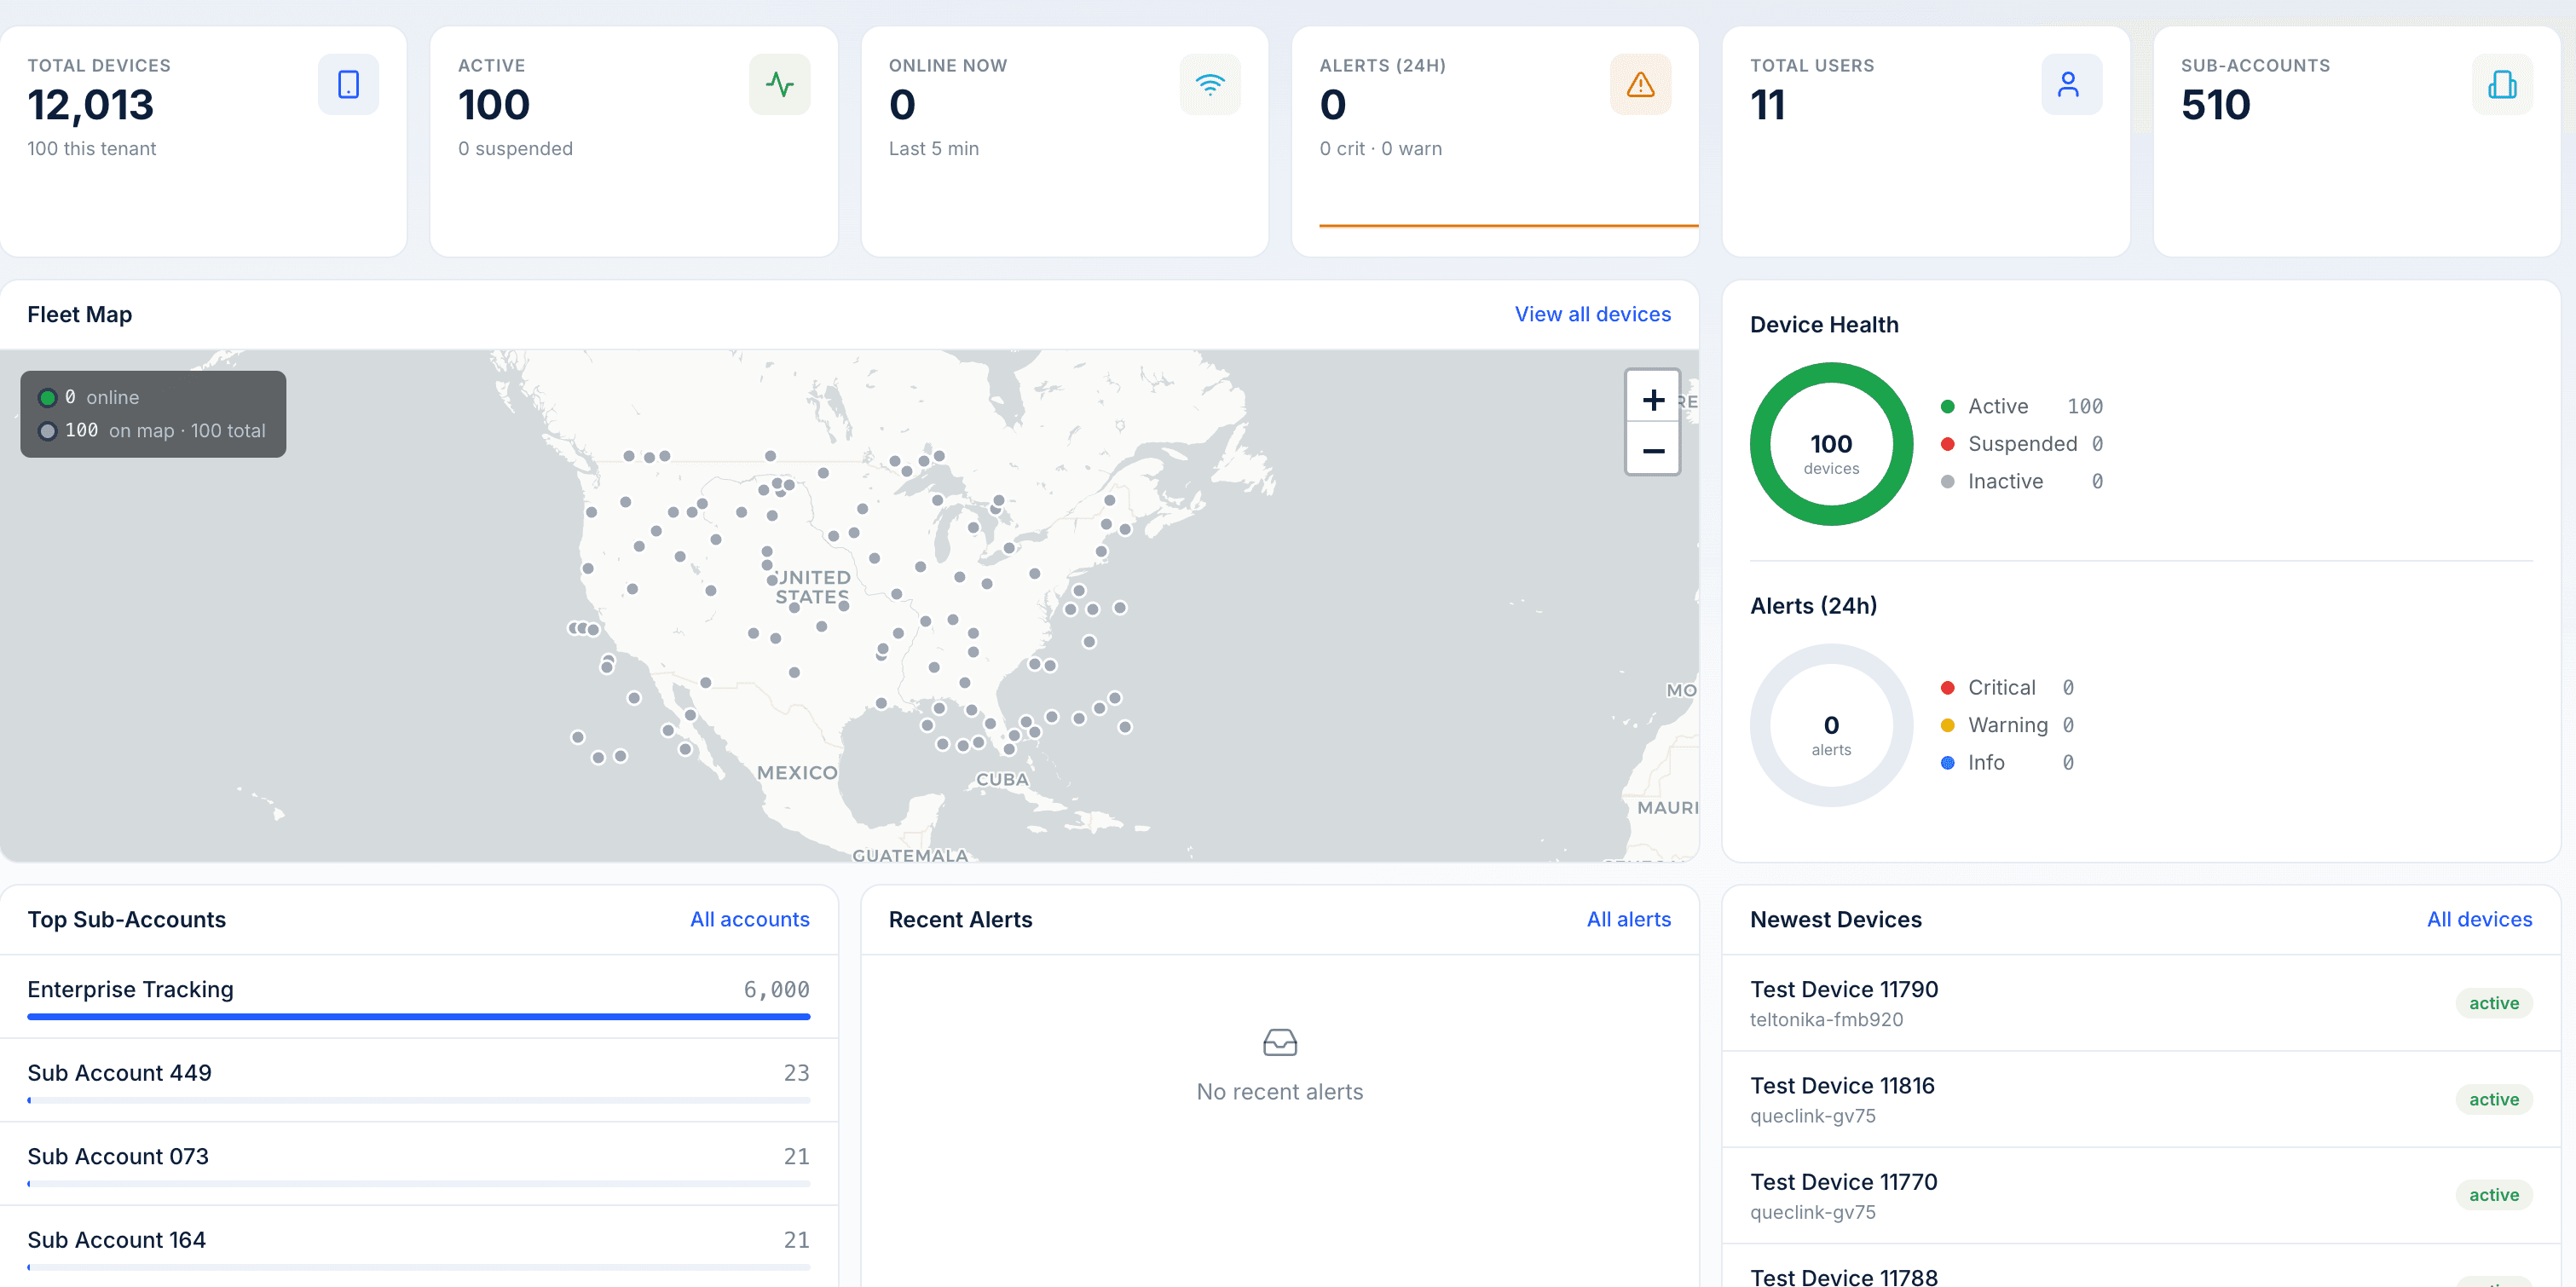This screenshot has height=1287, width=2576.
Task: Click the Device Health donut chart
Action: 1831,444
